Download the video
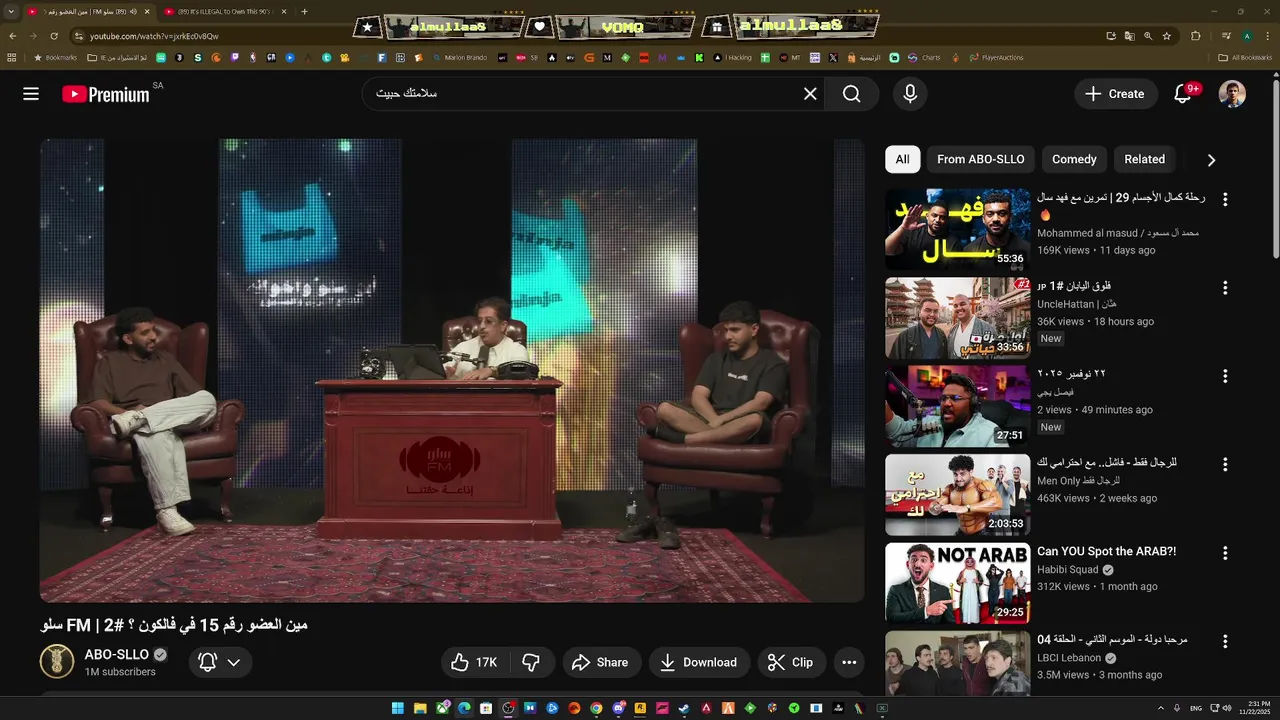 pos(698,662)
